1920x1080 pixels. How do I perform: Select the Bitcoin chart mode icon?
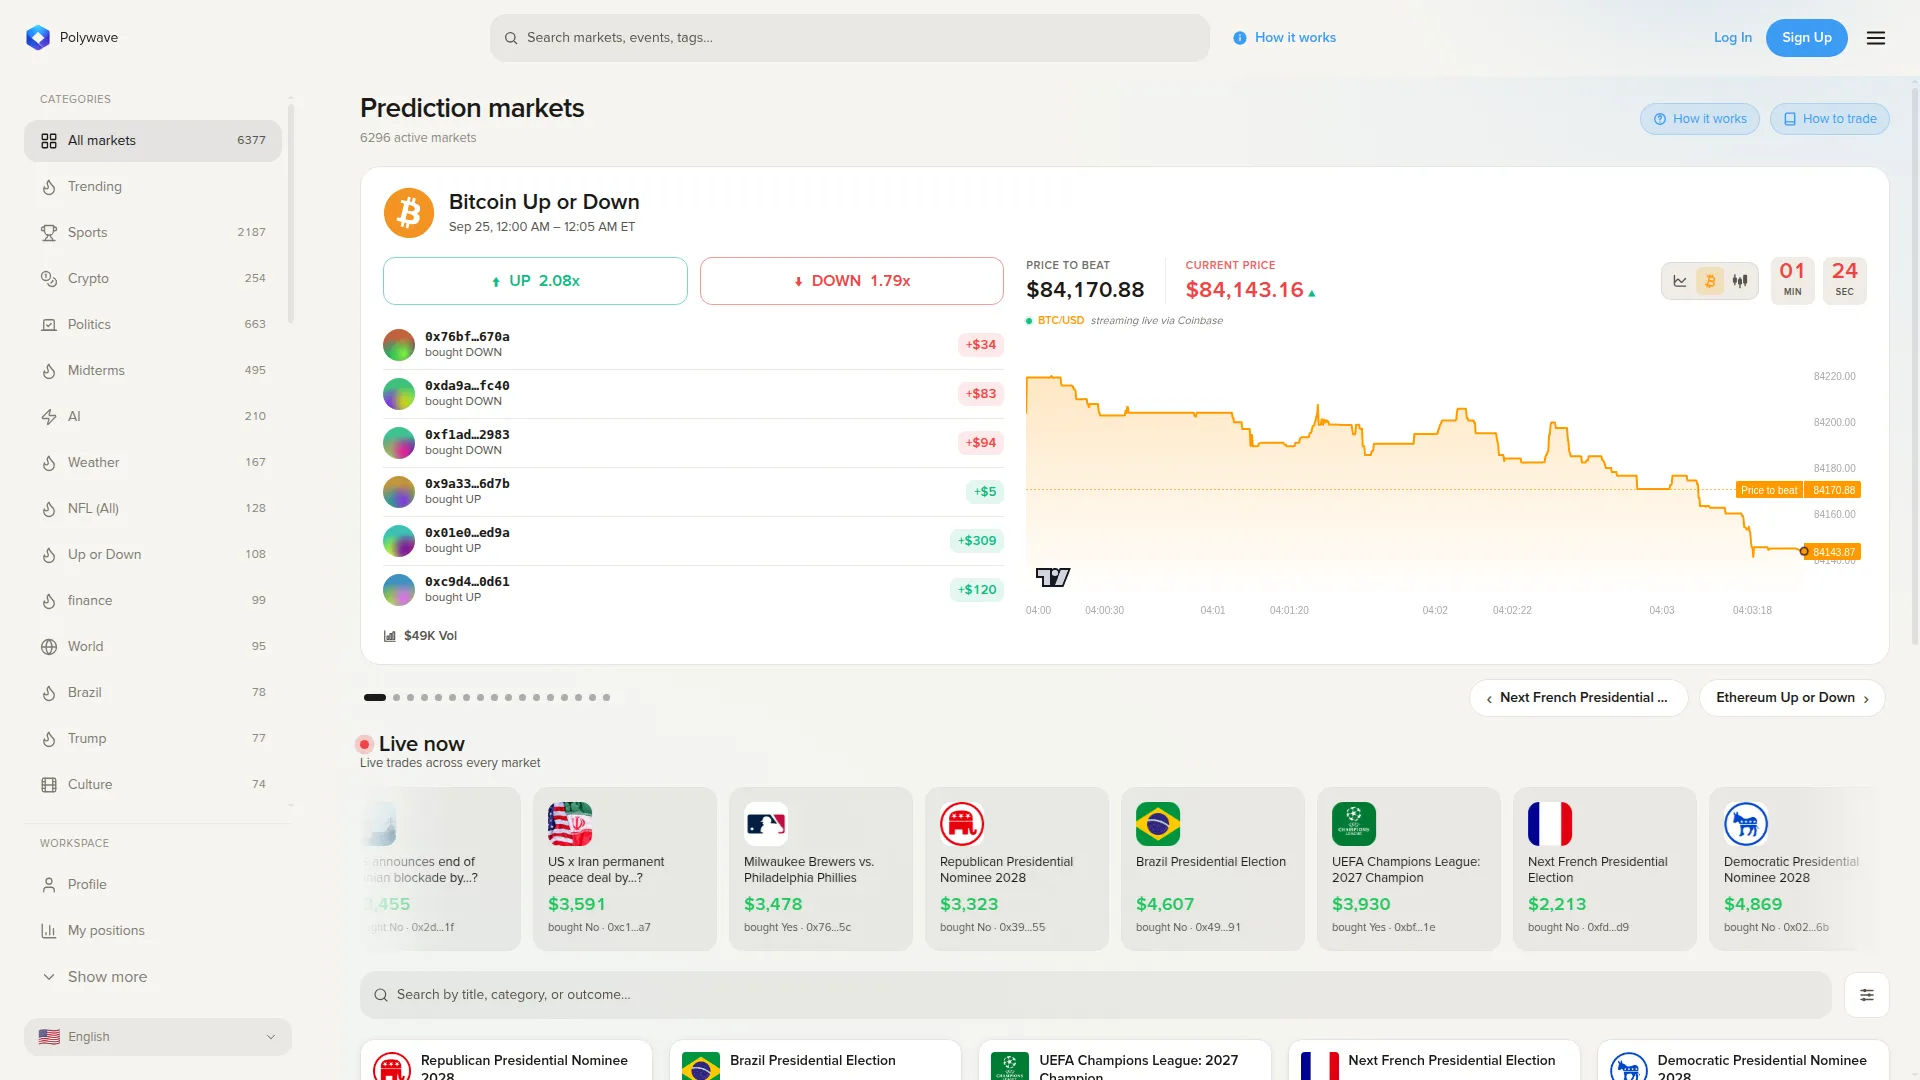(x=1710, y=281)
